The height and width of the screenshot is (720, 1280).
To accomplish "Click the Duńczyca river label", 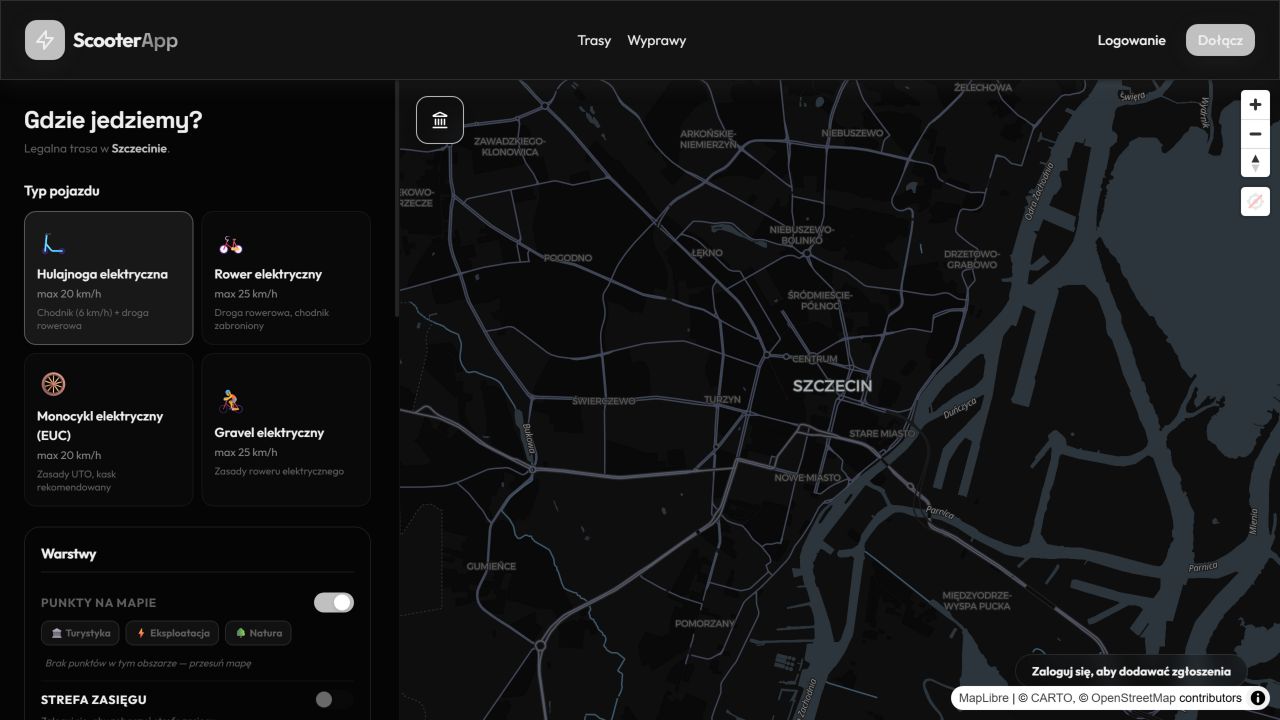I will [x=960, y=408].
